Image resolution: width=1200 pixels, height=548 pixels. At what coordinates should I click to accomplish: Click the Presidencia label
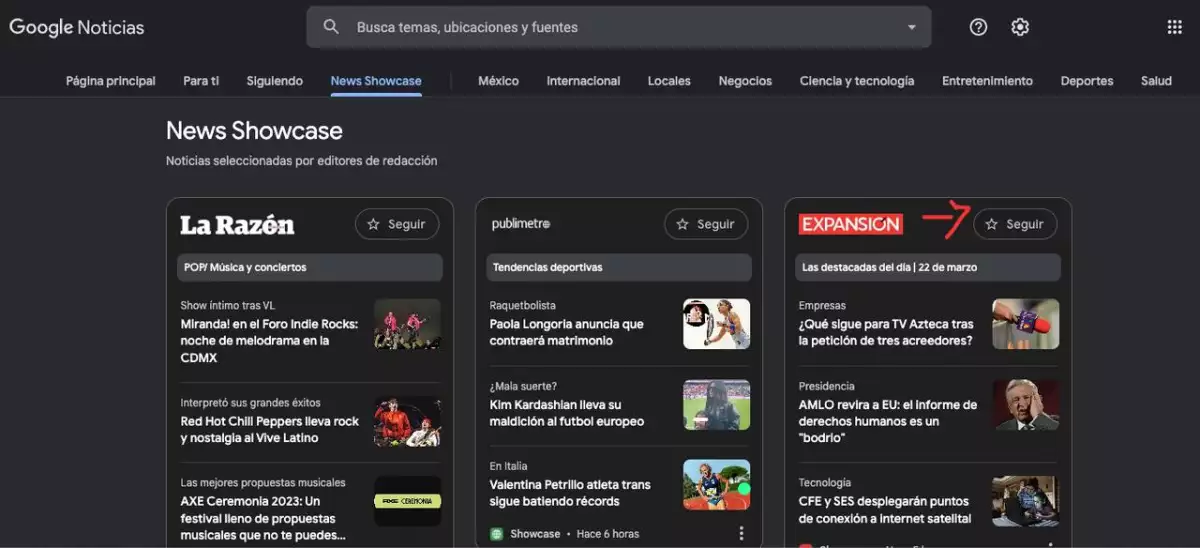pyautogui.click(x=826, y=386)
